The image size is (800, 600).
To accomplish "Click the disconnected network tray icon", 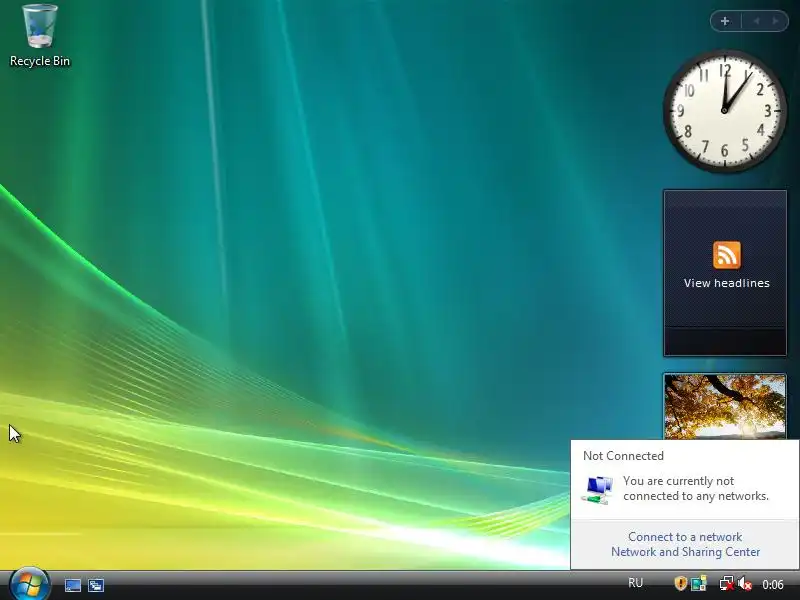I will pyautogui.click(x=727, y=584).
